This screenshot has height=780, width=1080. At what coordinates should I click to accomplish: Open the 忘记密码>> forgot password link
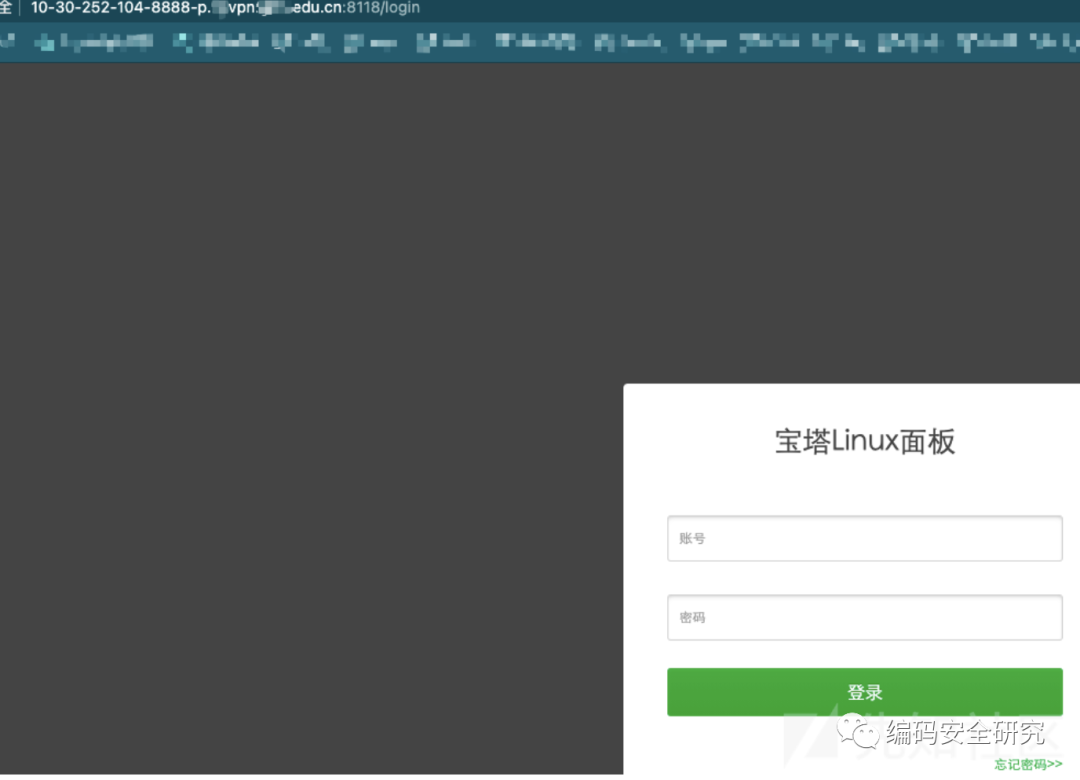1028,764
